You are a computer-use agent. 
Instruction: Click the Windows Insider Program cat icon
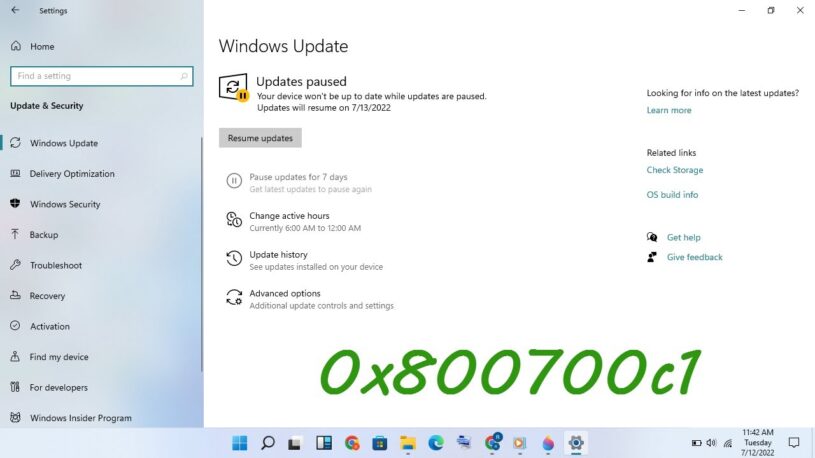tap(15, 417)
